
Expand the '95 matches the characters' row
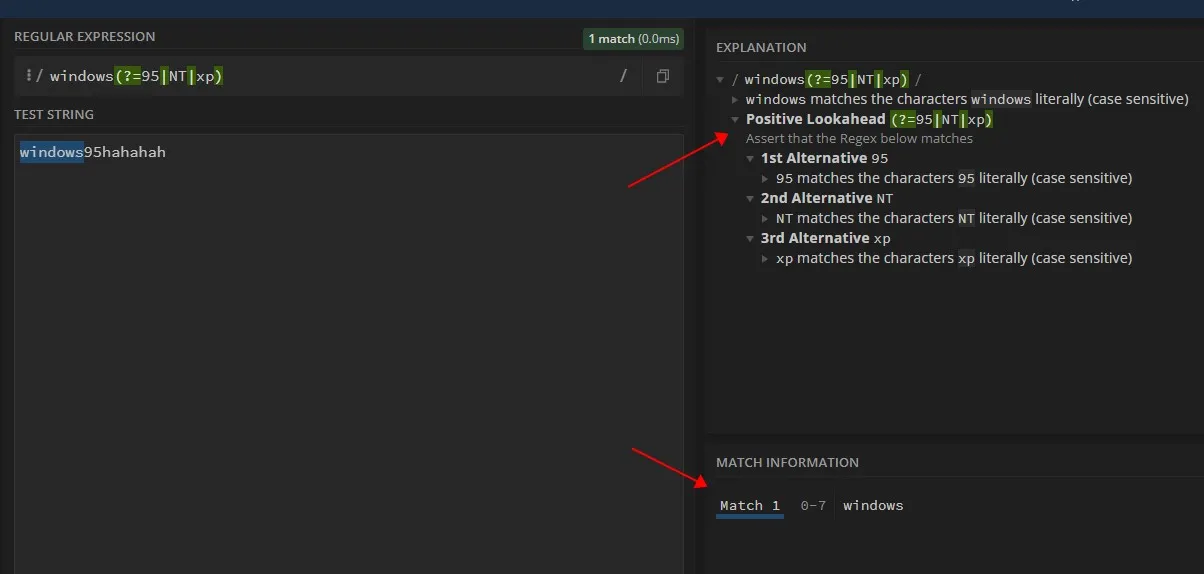coord(766,178)
